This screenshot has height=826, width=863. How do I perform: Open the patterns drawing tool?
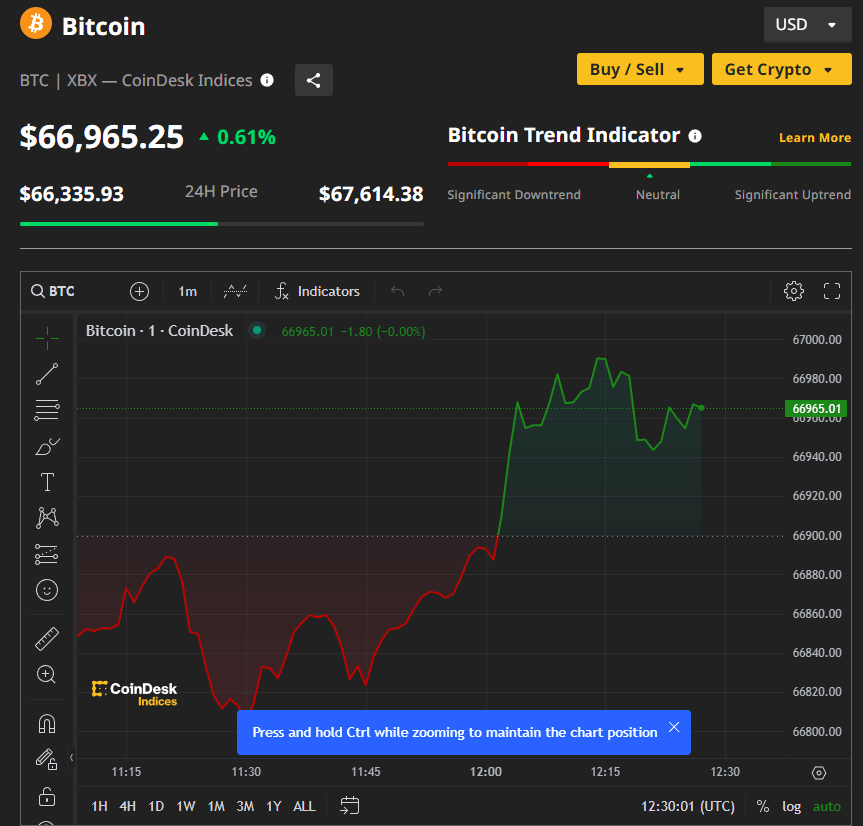pos(47,518)
